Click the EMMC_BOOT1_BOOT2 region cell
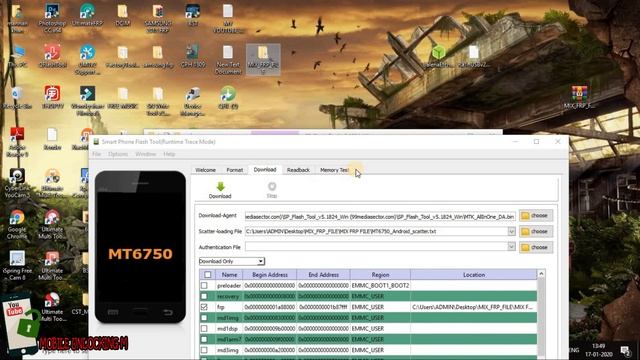640x360 pixels. coord(380,285)
